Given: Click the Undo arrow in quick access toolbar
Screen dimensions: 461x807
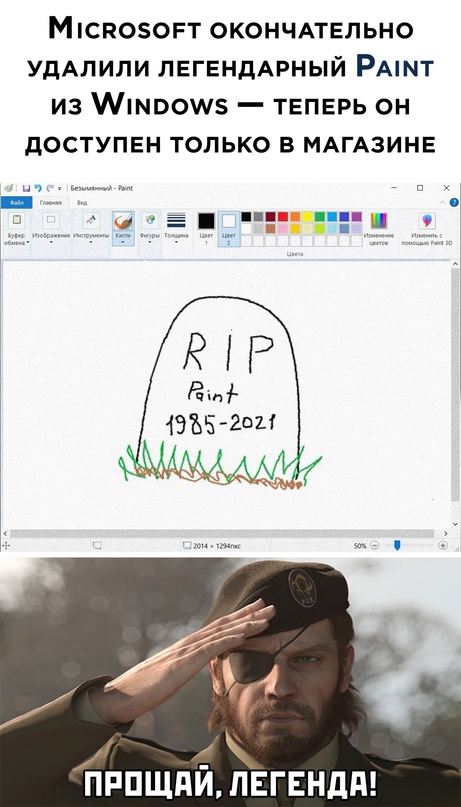Looking at the screenshot, I should pyautogui.click(x=38, y=188).
